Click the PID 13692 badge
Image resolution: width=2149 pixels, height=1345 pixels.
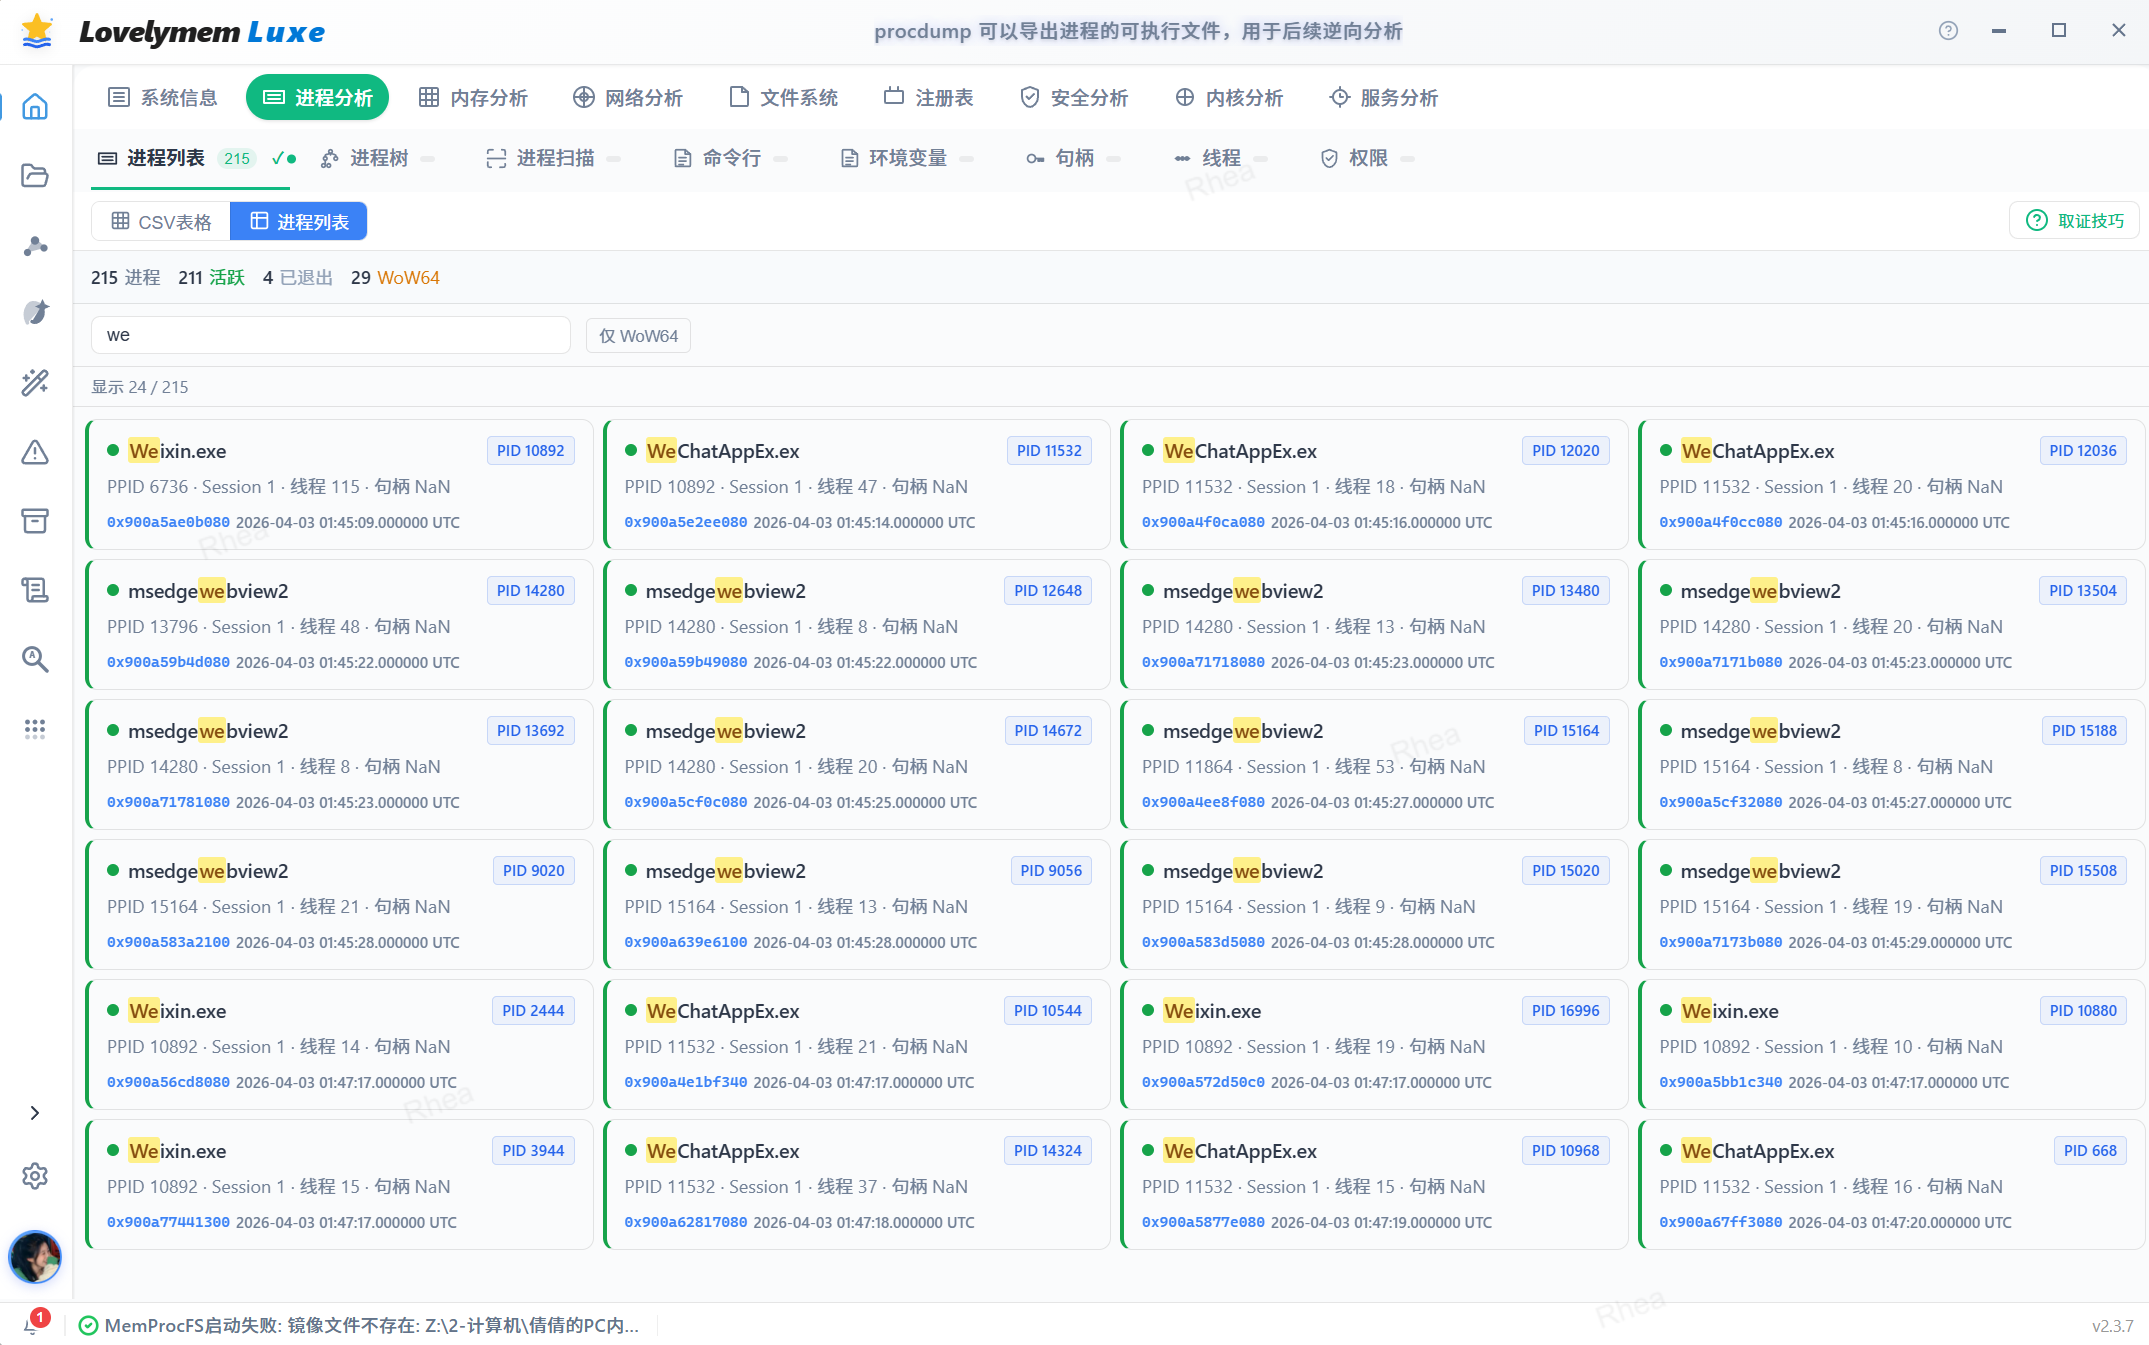[x=531, y=731]
